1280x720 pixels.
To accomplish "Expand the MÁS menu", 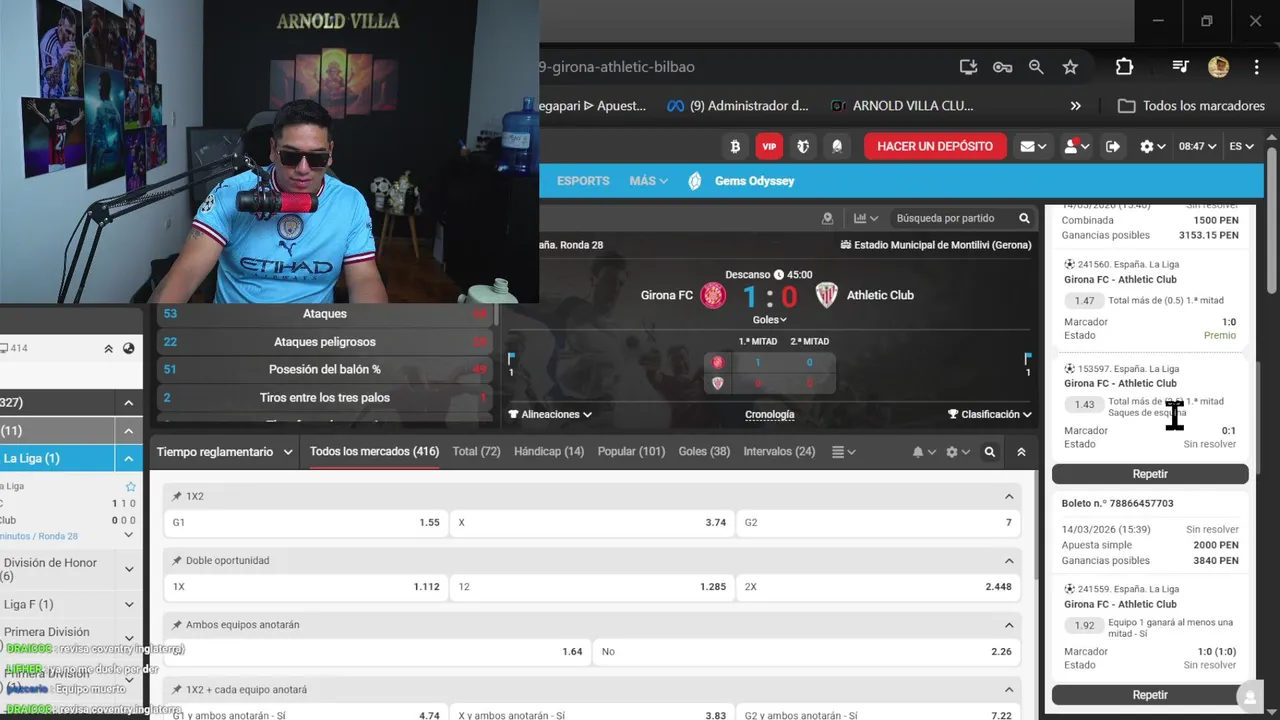I will (648, 181).
